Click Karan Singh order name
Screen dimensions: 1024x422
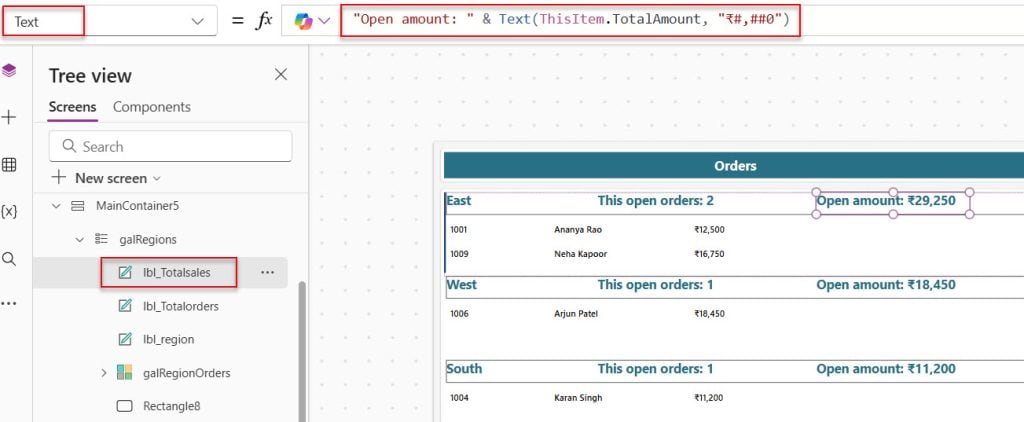[x=578, y=398]
